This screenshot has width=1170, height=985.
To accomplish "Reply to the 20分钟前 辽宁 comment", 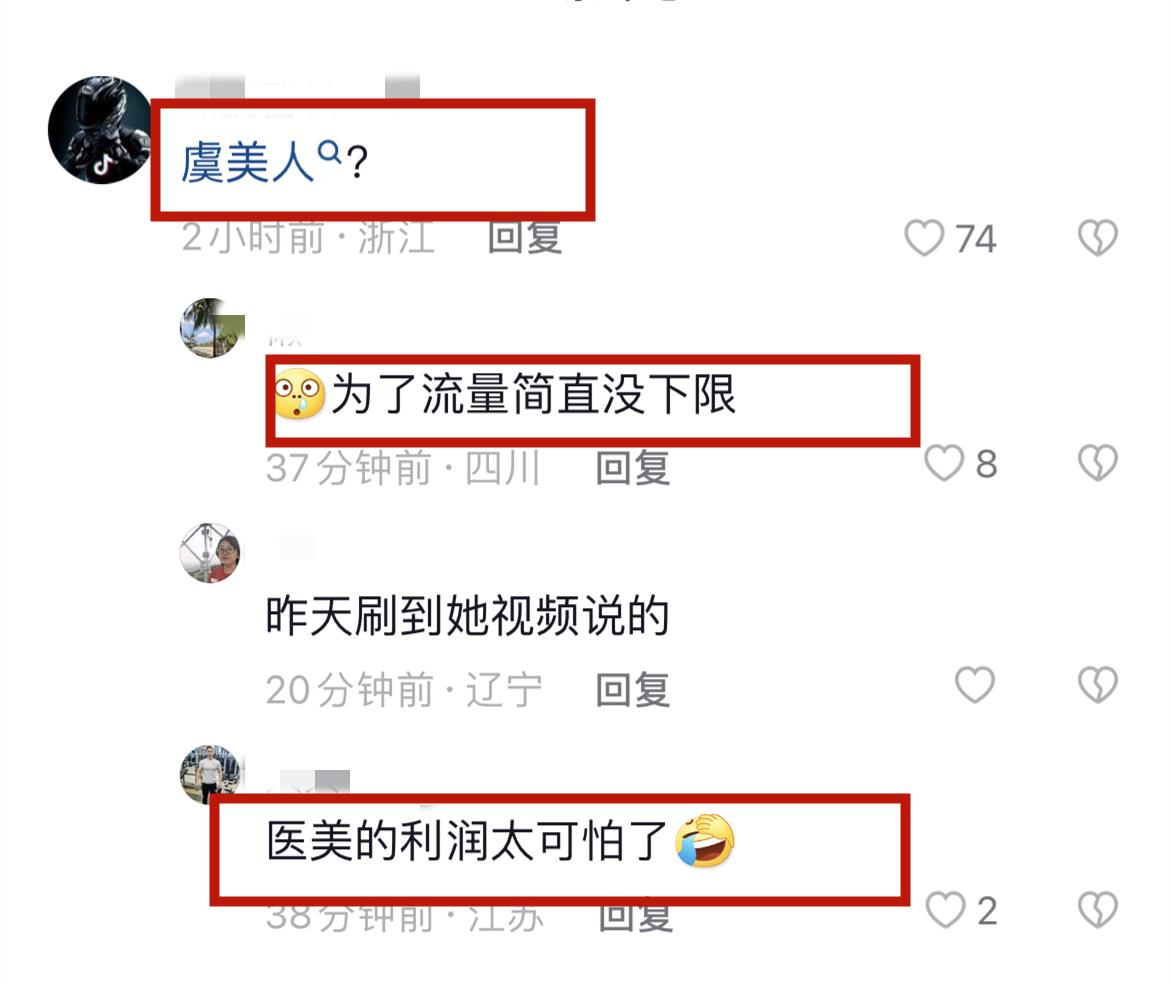I will 633,690.
